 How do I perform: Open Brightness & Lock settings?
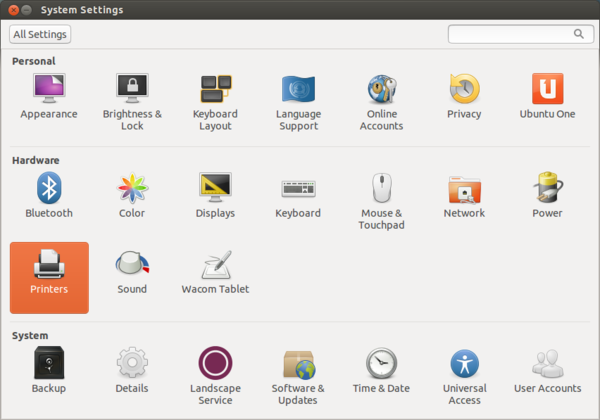(x=132, y=102)
